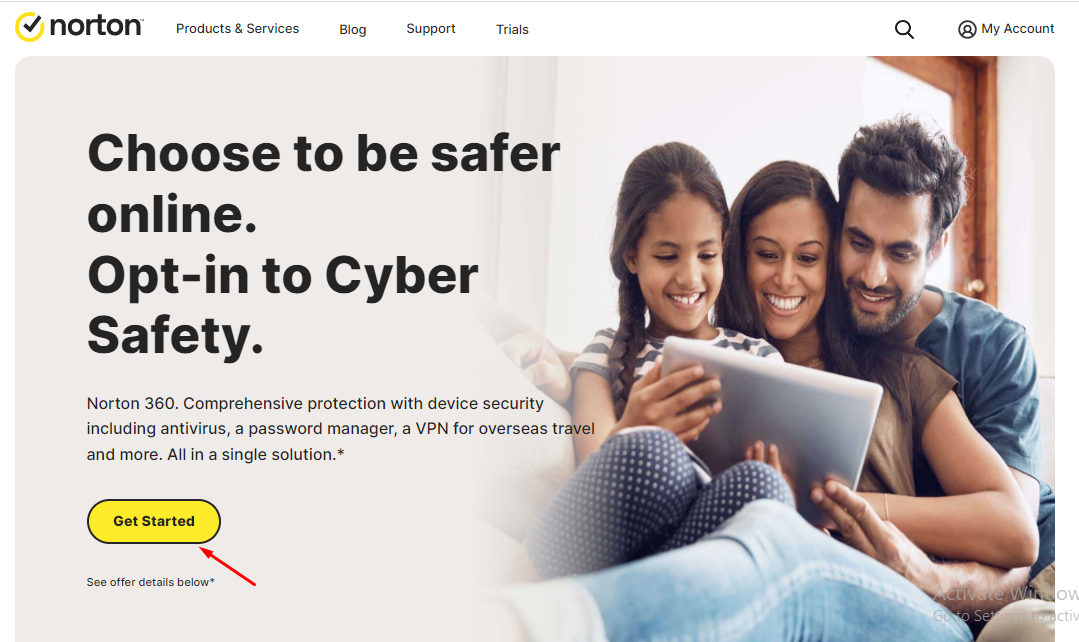This screenshot has width=1079, height=642.
Task: Click the norton wordmark text
Action: point(96,25)
